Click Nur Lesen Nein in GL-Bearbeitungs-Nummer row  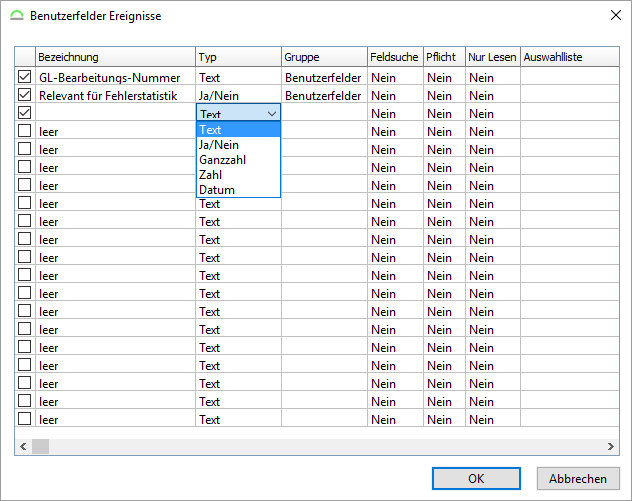coord(493,76)
